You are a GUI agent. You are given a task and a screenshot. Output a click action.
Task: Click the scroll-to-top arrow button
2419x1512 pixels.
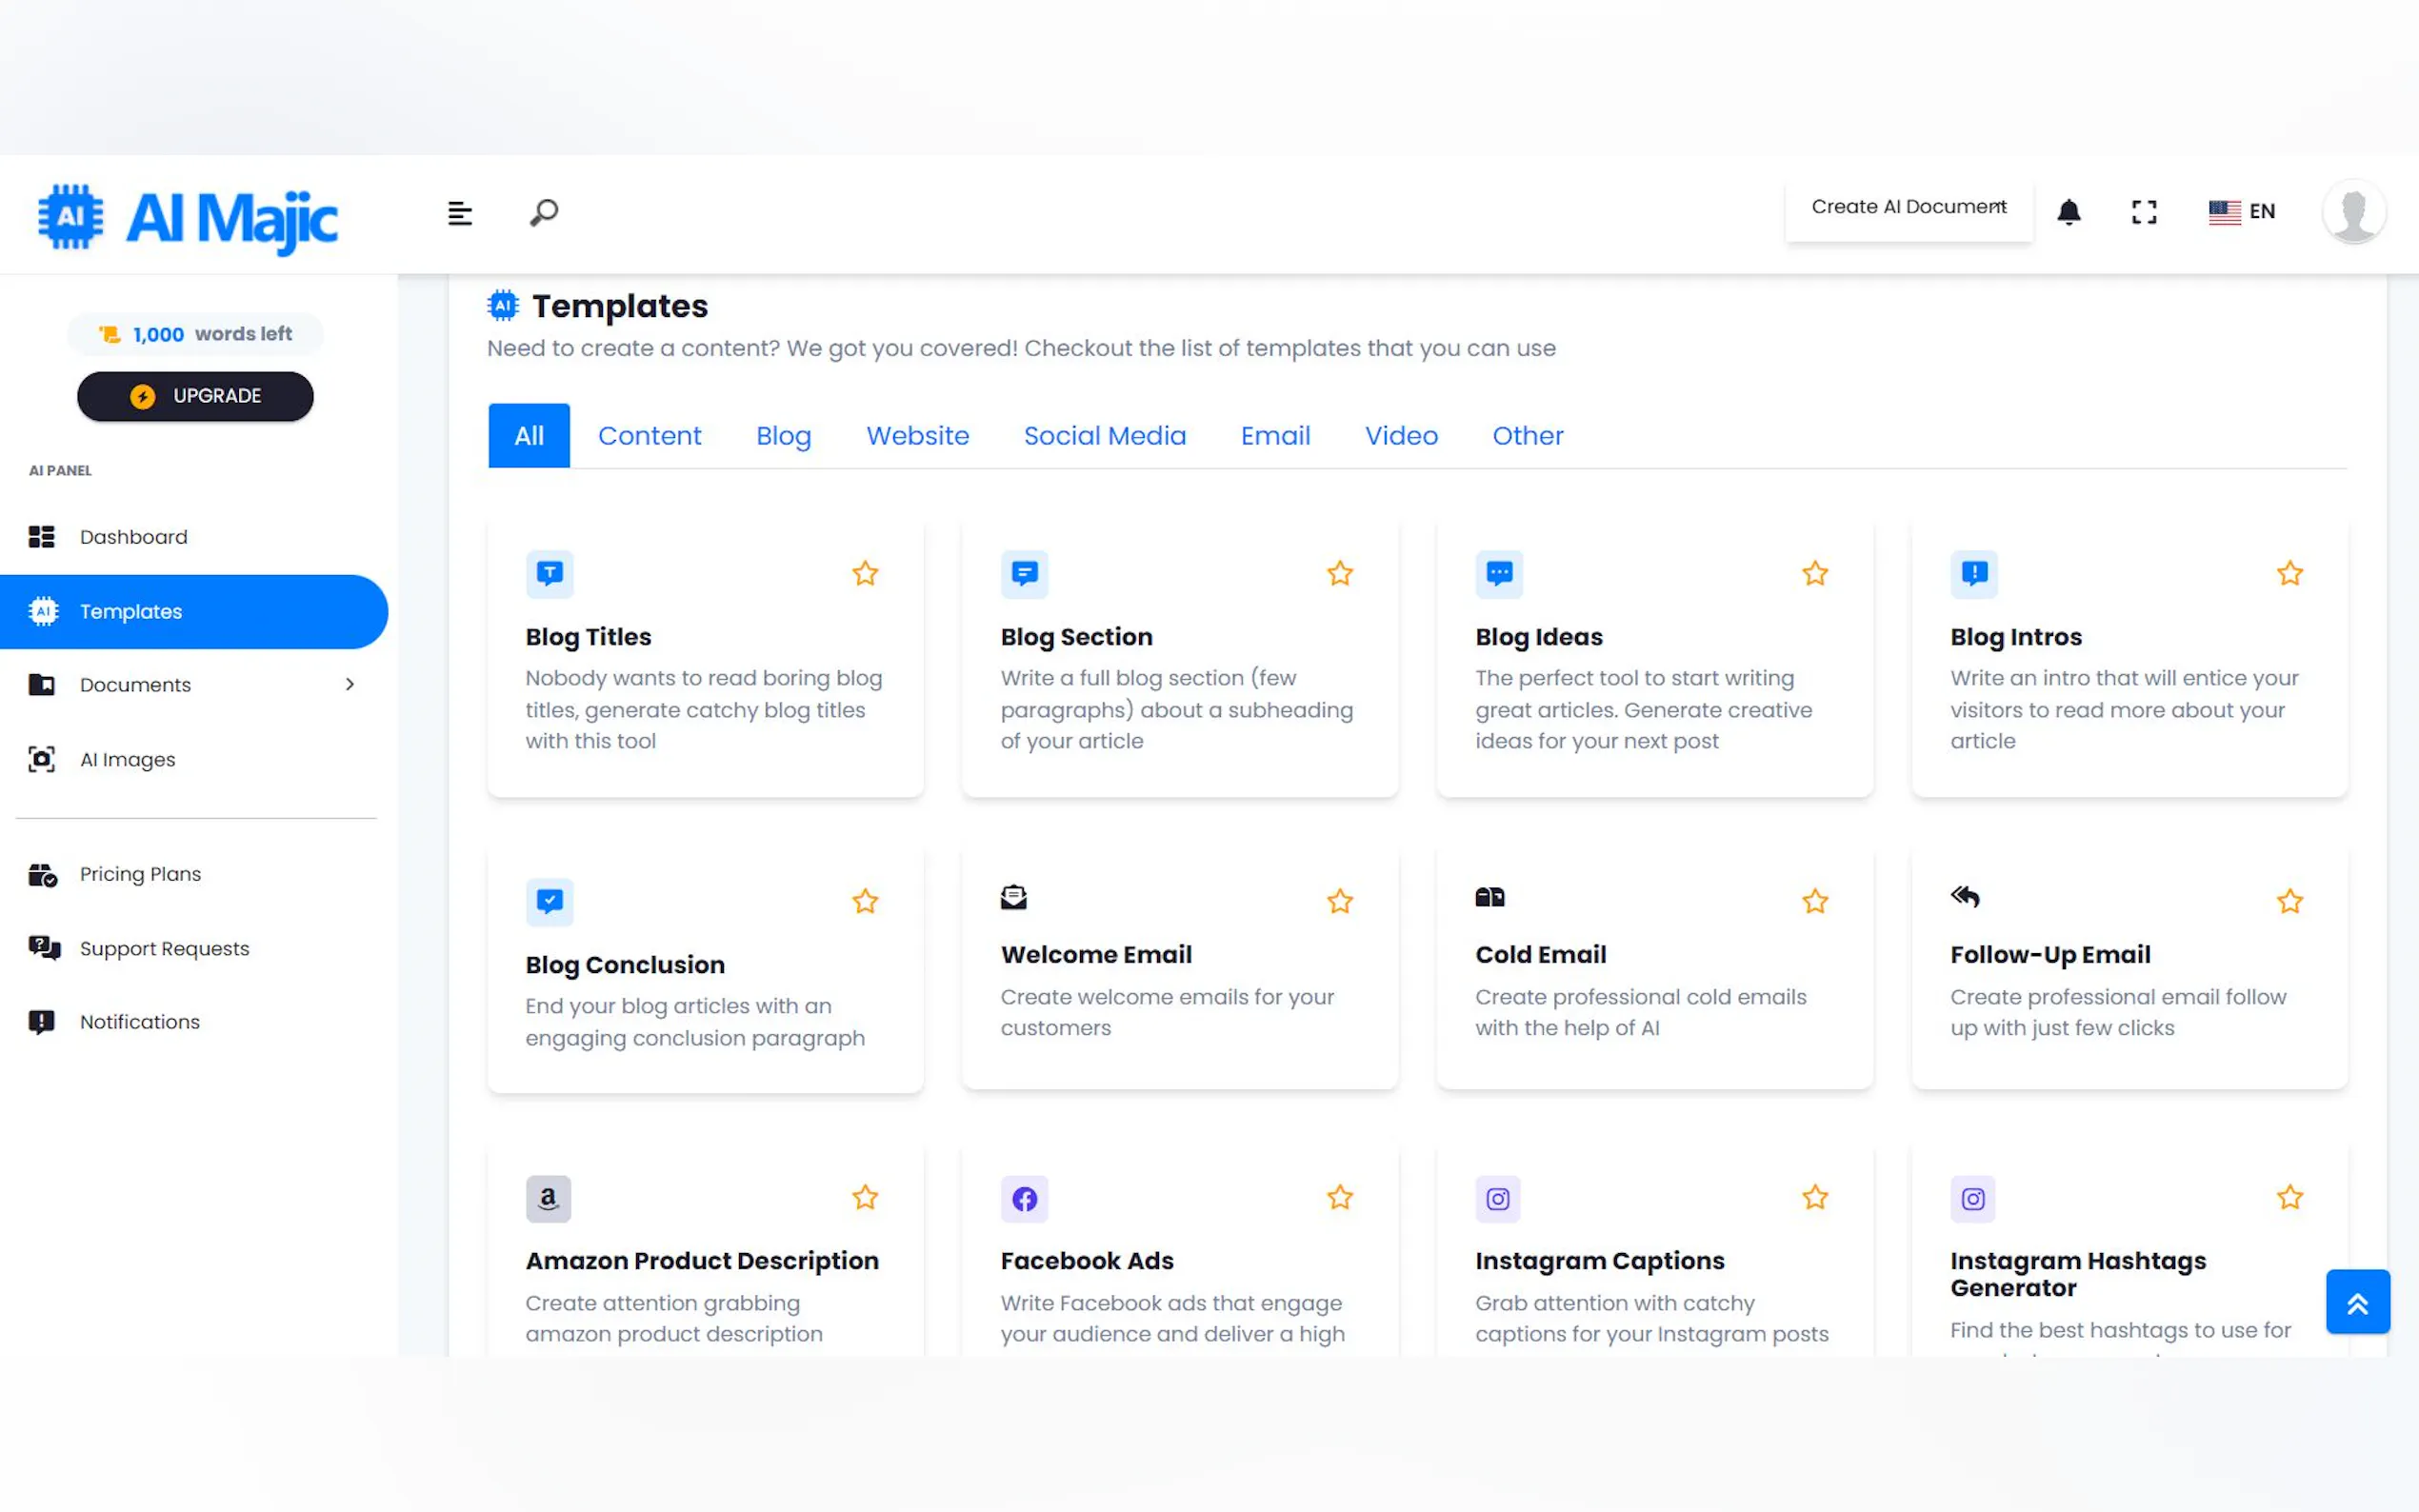(2357, 1301)
